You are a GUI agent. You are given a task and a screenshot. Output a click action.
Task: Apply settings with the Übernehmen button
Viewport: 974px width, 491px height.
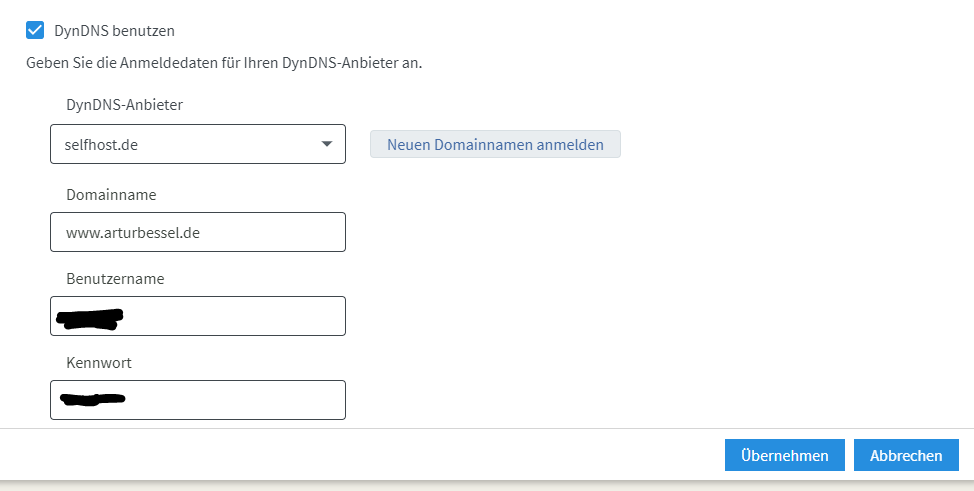[x=784, y=455]
